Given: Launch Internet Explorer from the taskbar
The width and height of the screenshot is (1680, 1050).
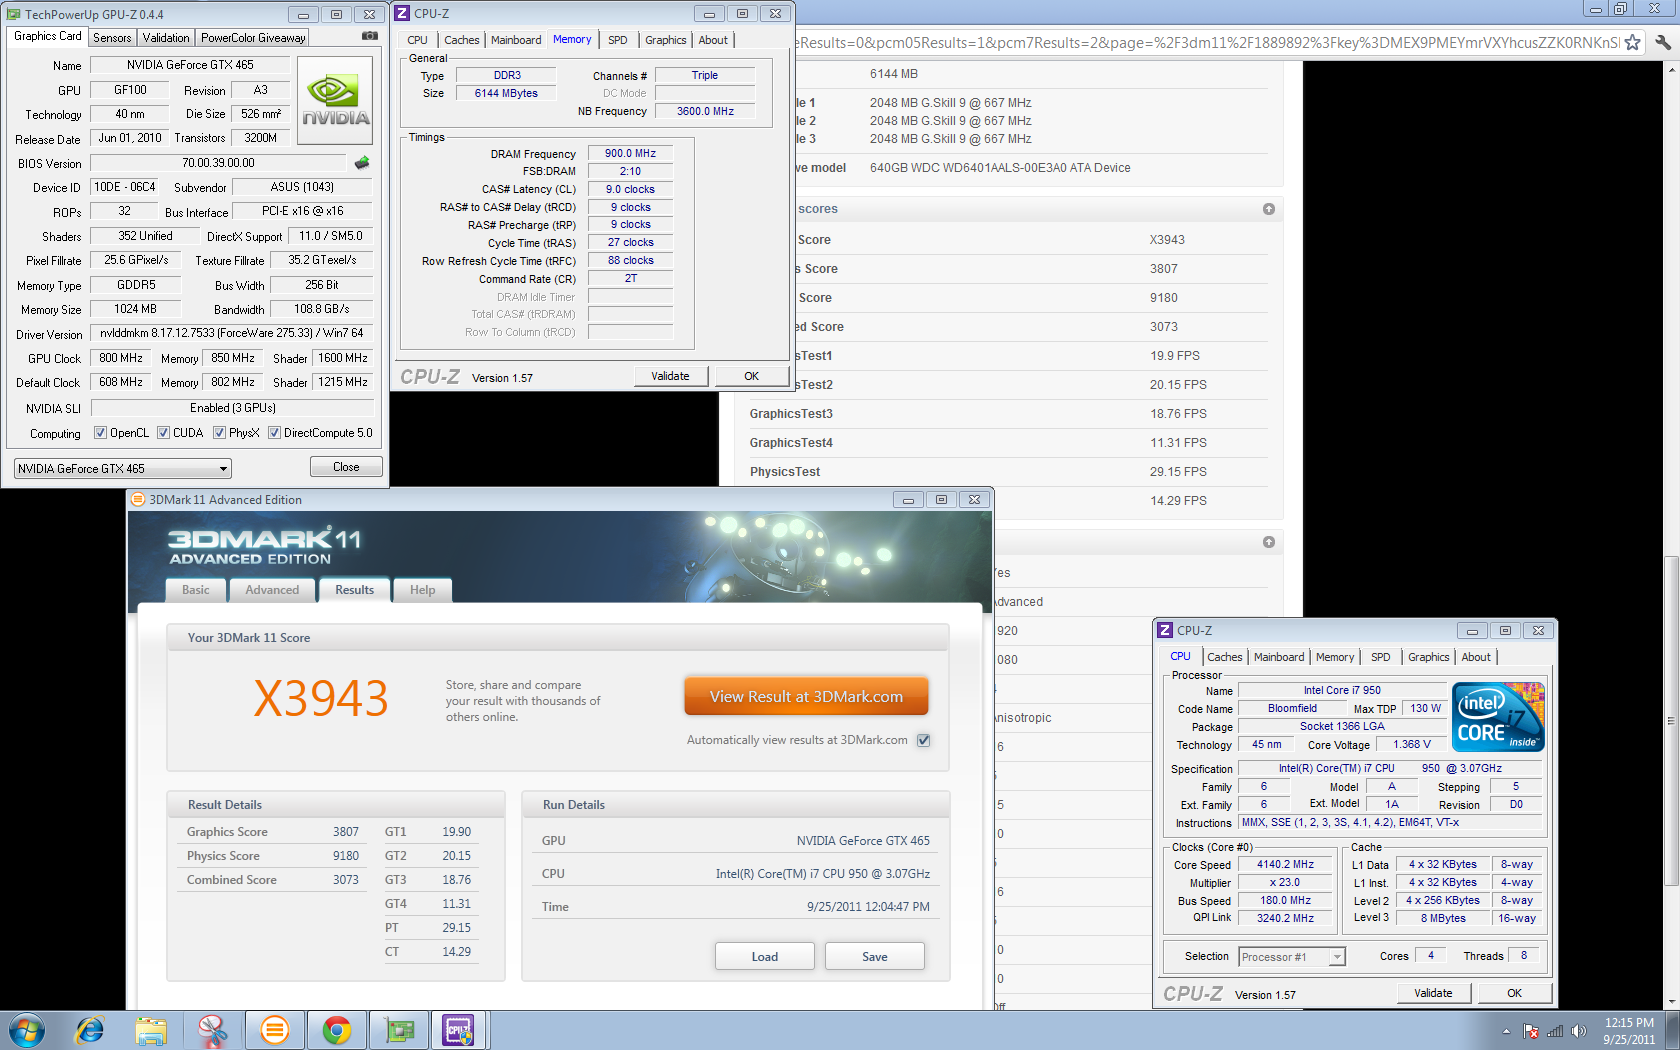Looking at the screenshot, I should click(x=90, y=1030).
